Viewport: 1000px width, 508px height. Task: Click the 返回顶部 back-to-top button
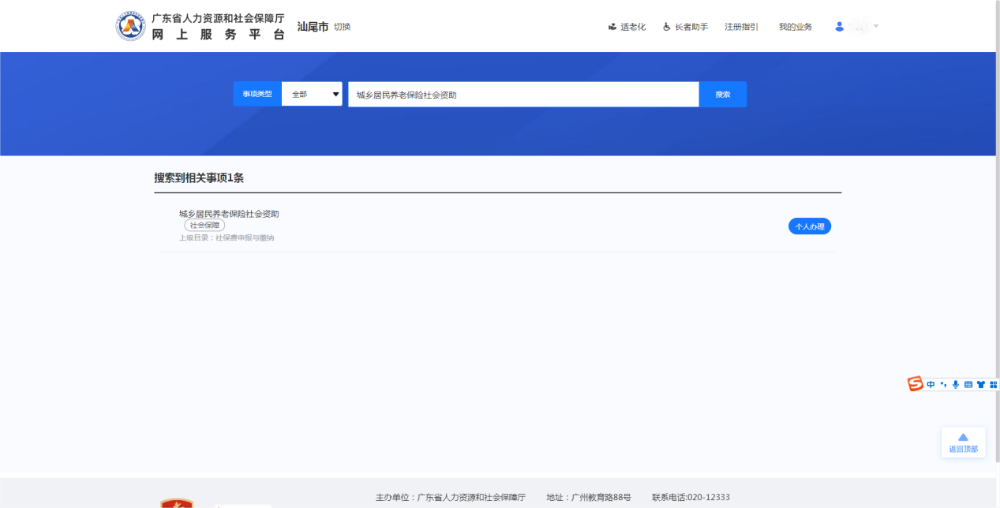point(963,442)
